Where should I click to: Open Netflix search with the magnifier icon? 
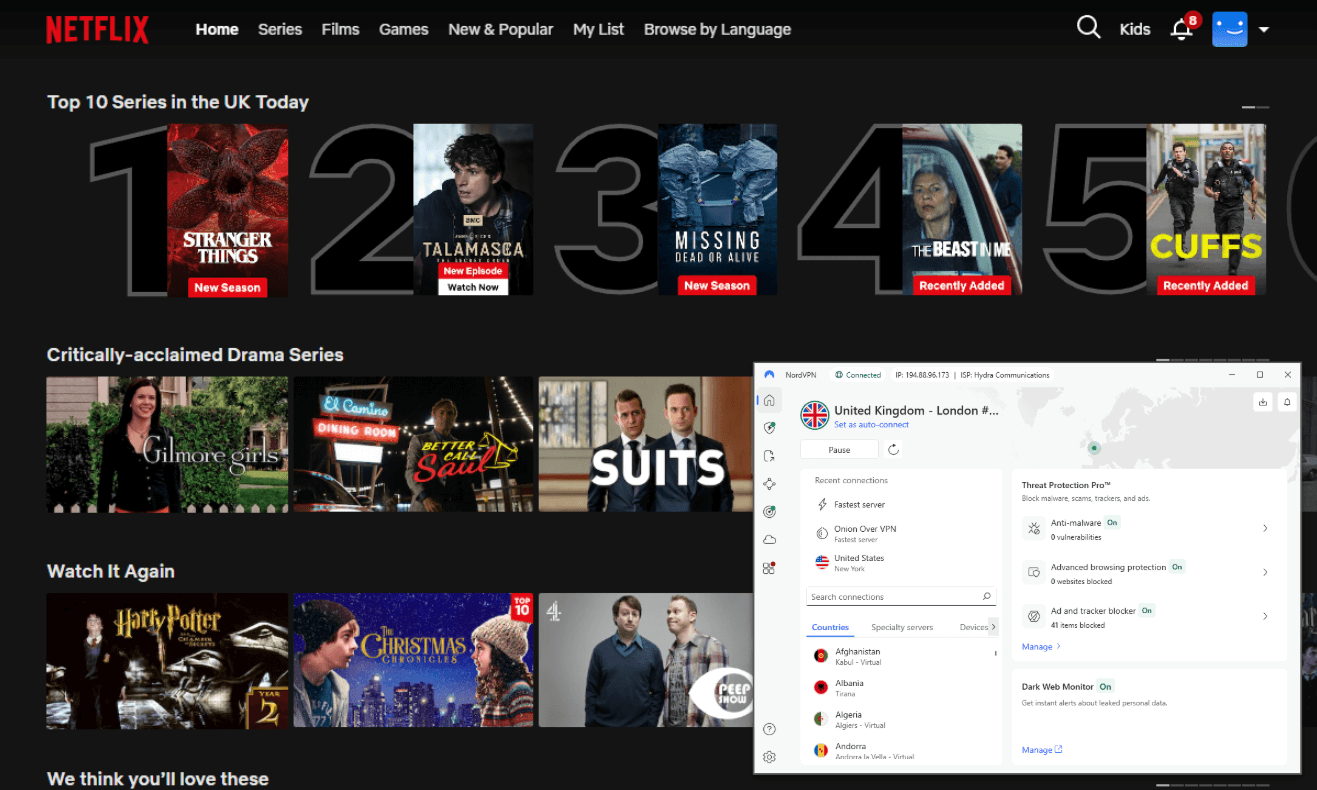[1088, 27]
